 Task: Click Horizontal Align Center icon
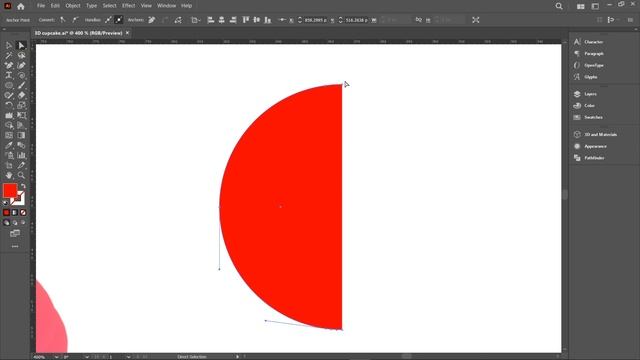(222, 20)
